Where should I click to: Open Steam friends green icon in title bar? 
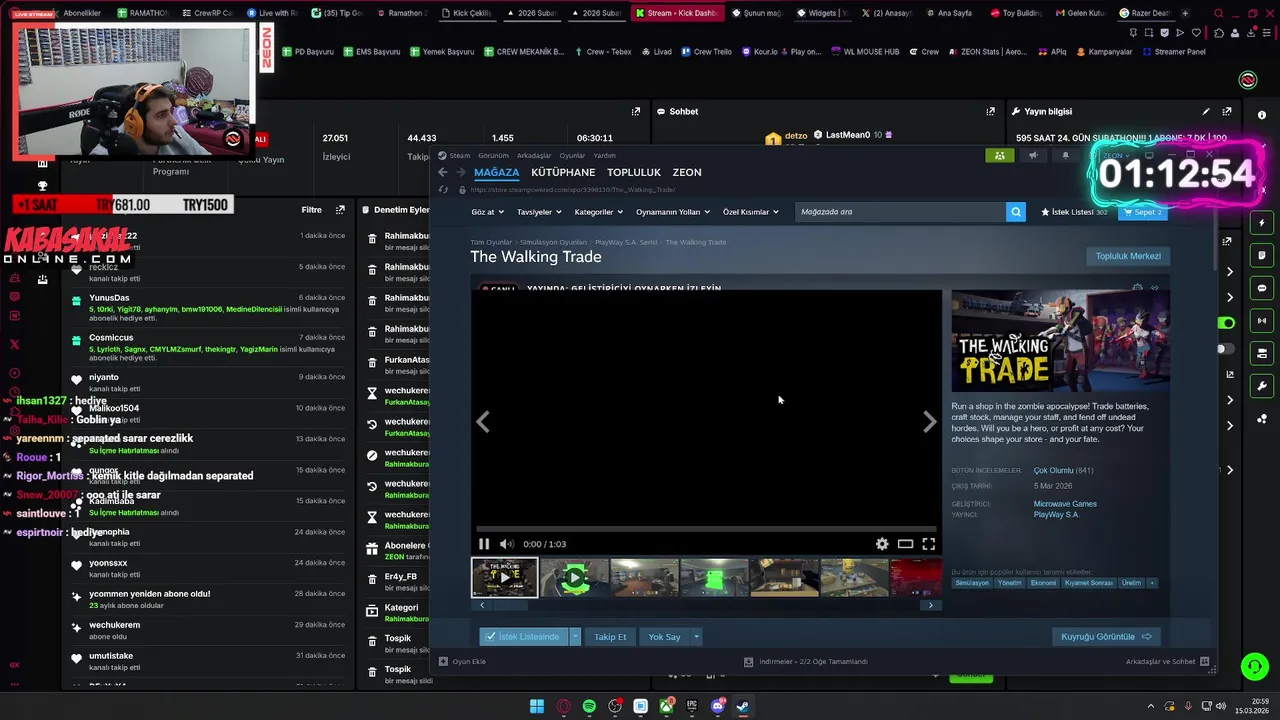[x=998, y=155]
